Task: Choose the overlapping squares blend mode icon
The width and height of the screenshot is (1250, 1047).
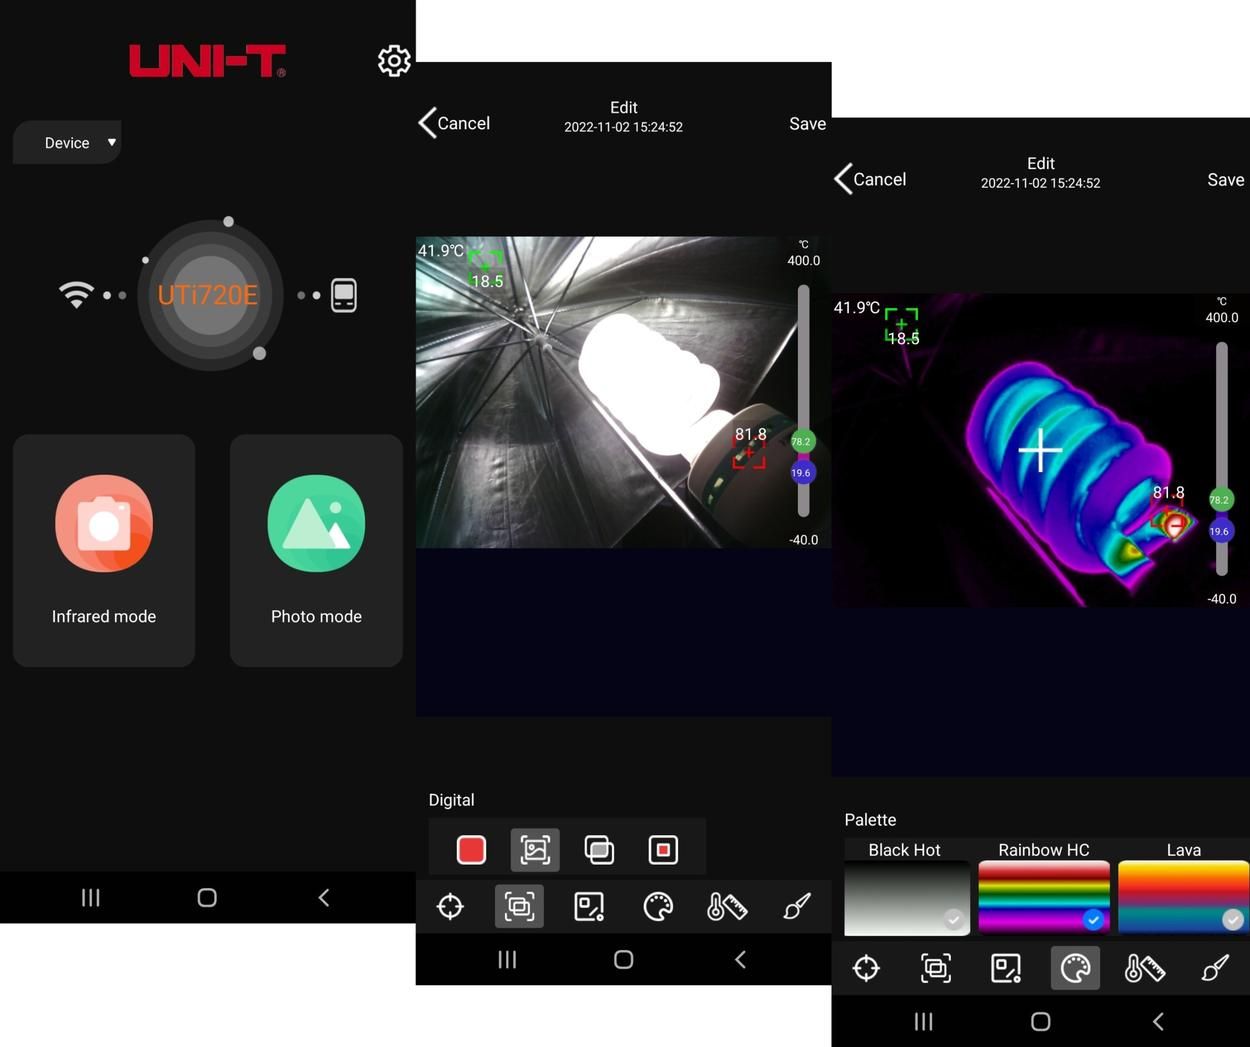Action: (x=599, y=850)
